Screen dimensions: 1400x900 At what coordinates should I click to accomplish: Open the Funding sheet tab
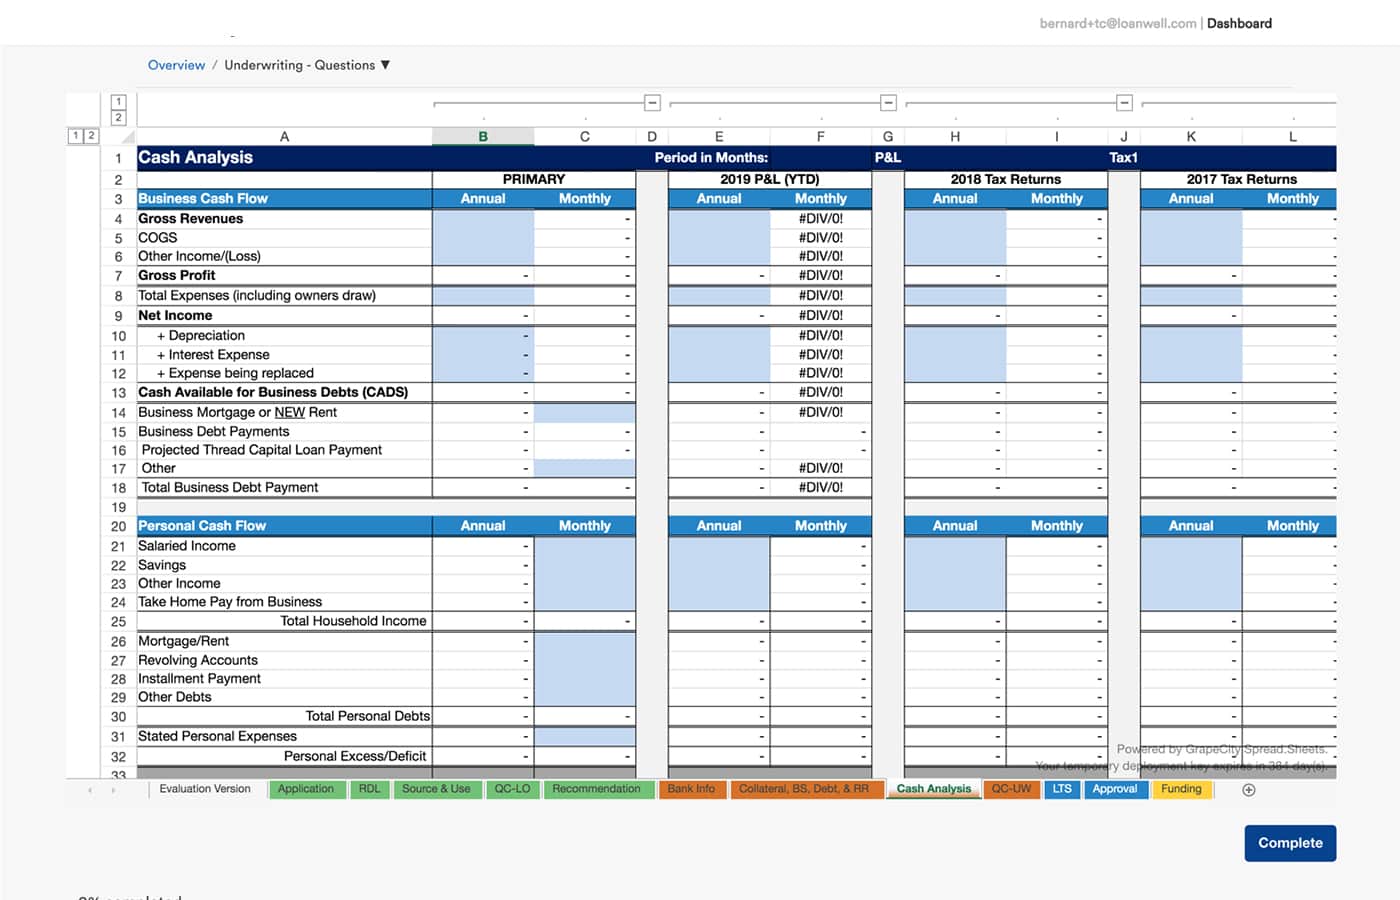(x=1182, y=789)
